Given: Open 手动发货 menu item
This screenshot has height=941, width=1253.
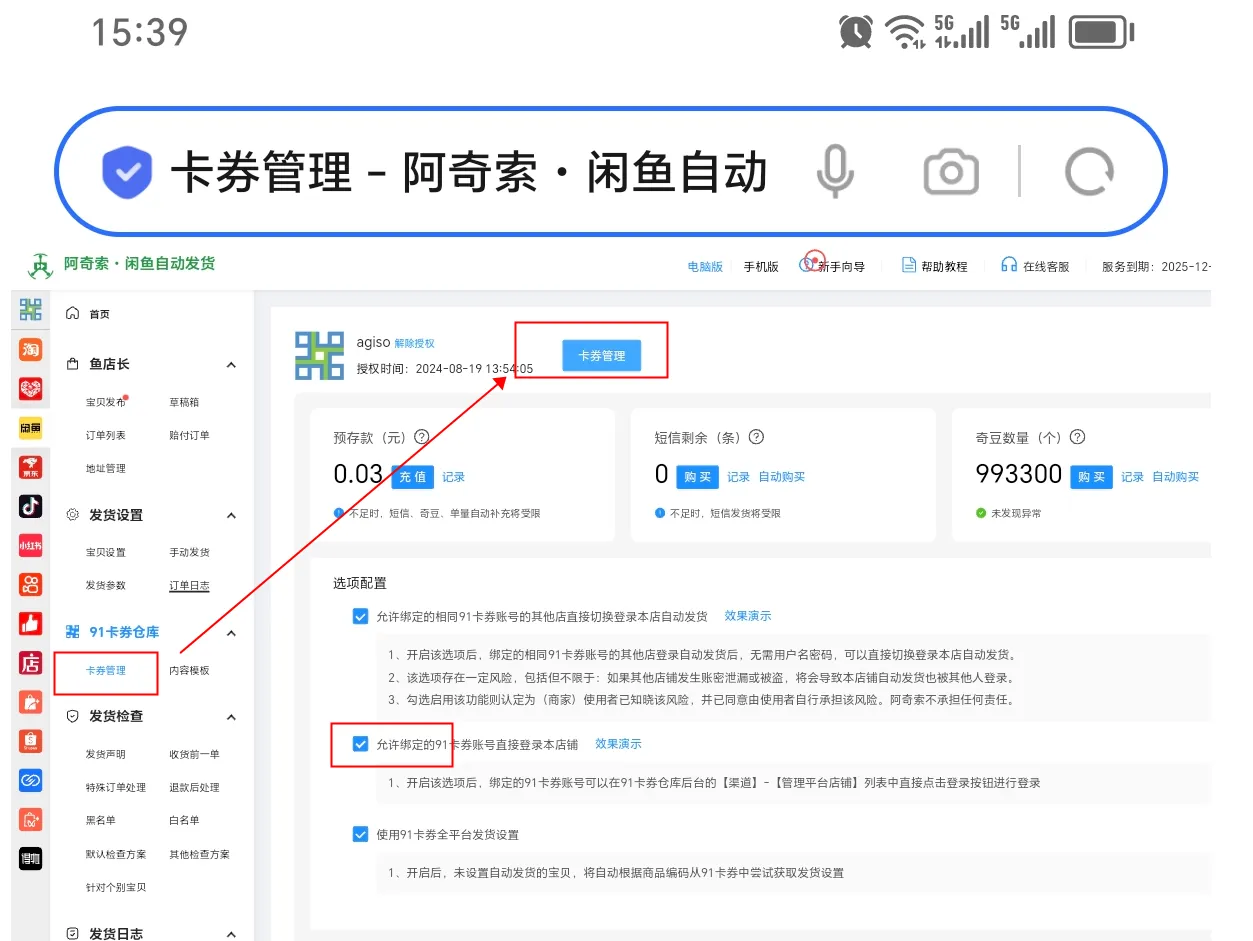Looking at the screenshot, I should [x=189, y=552].
